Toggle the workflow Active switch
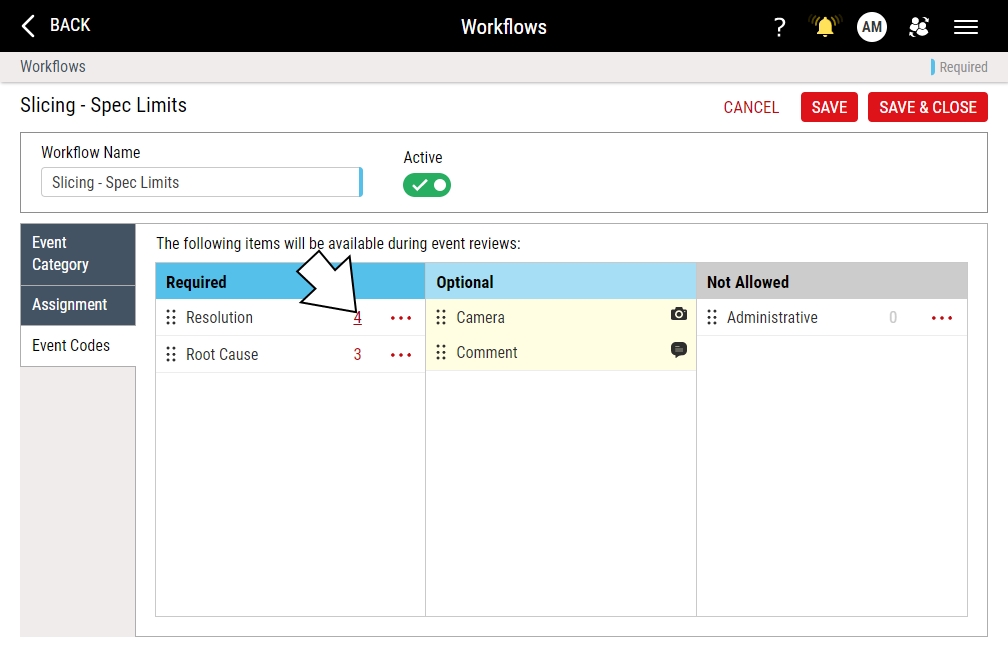The image size is (1008, 648). 427,185
